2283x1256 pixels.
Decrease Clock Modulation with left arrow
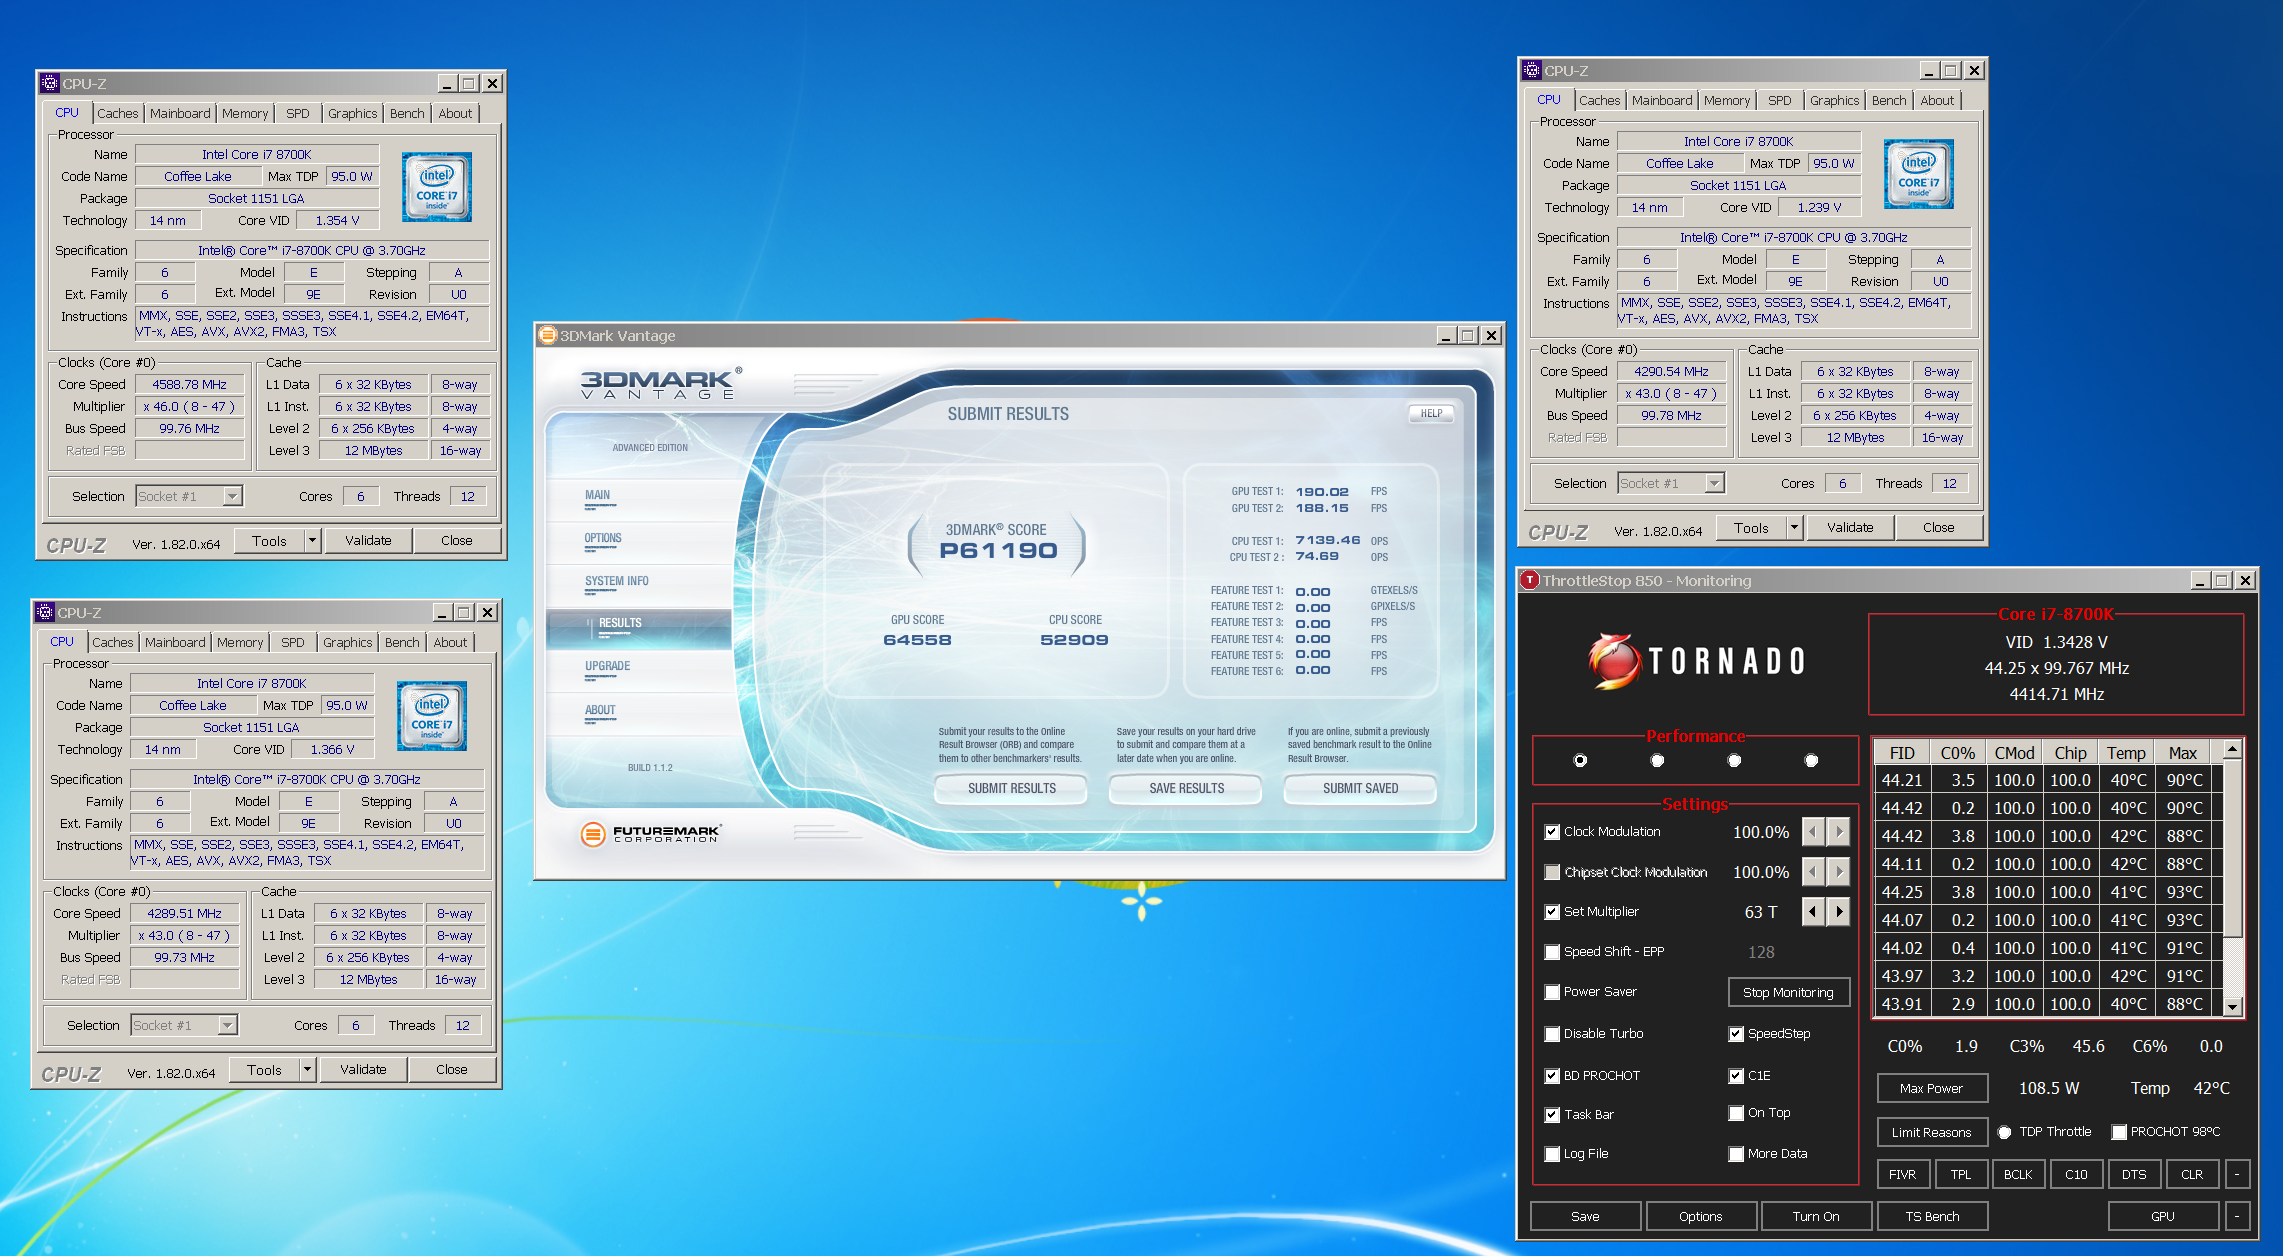(1813, 831)
